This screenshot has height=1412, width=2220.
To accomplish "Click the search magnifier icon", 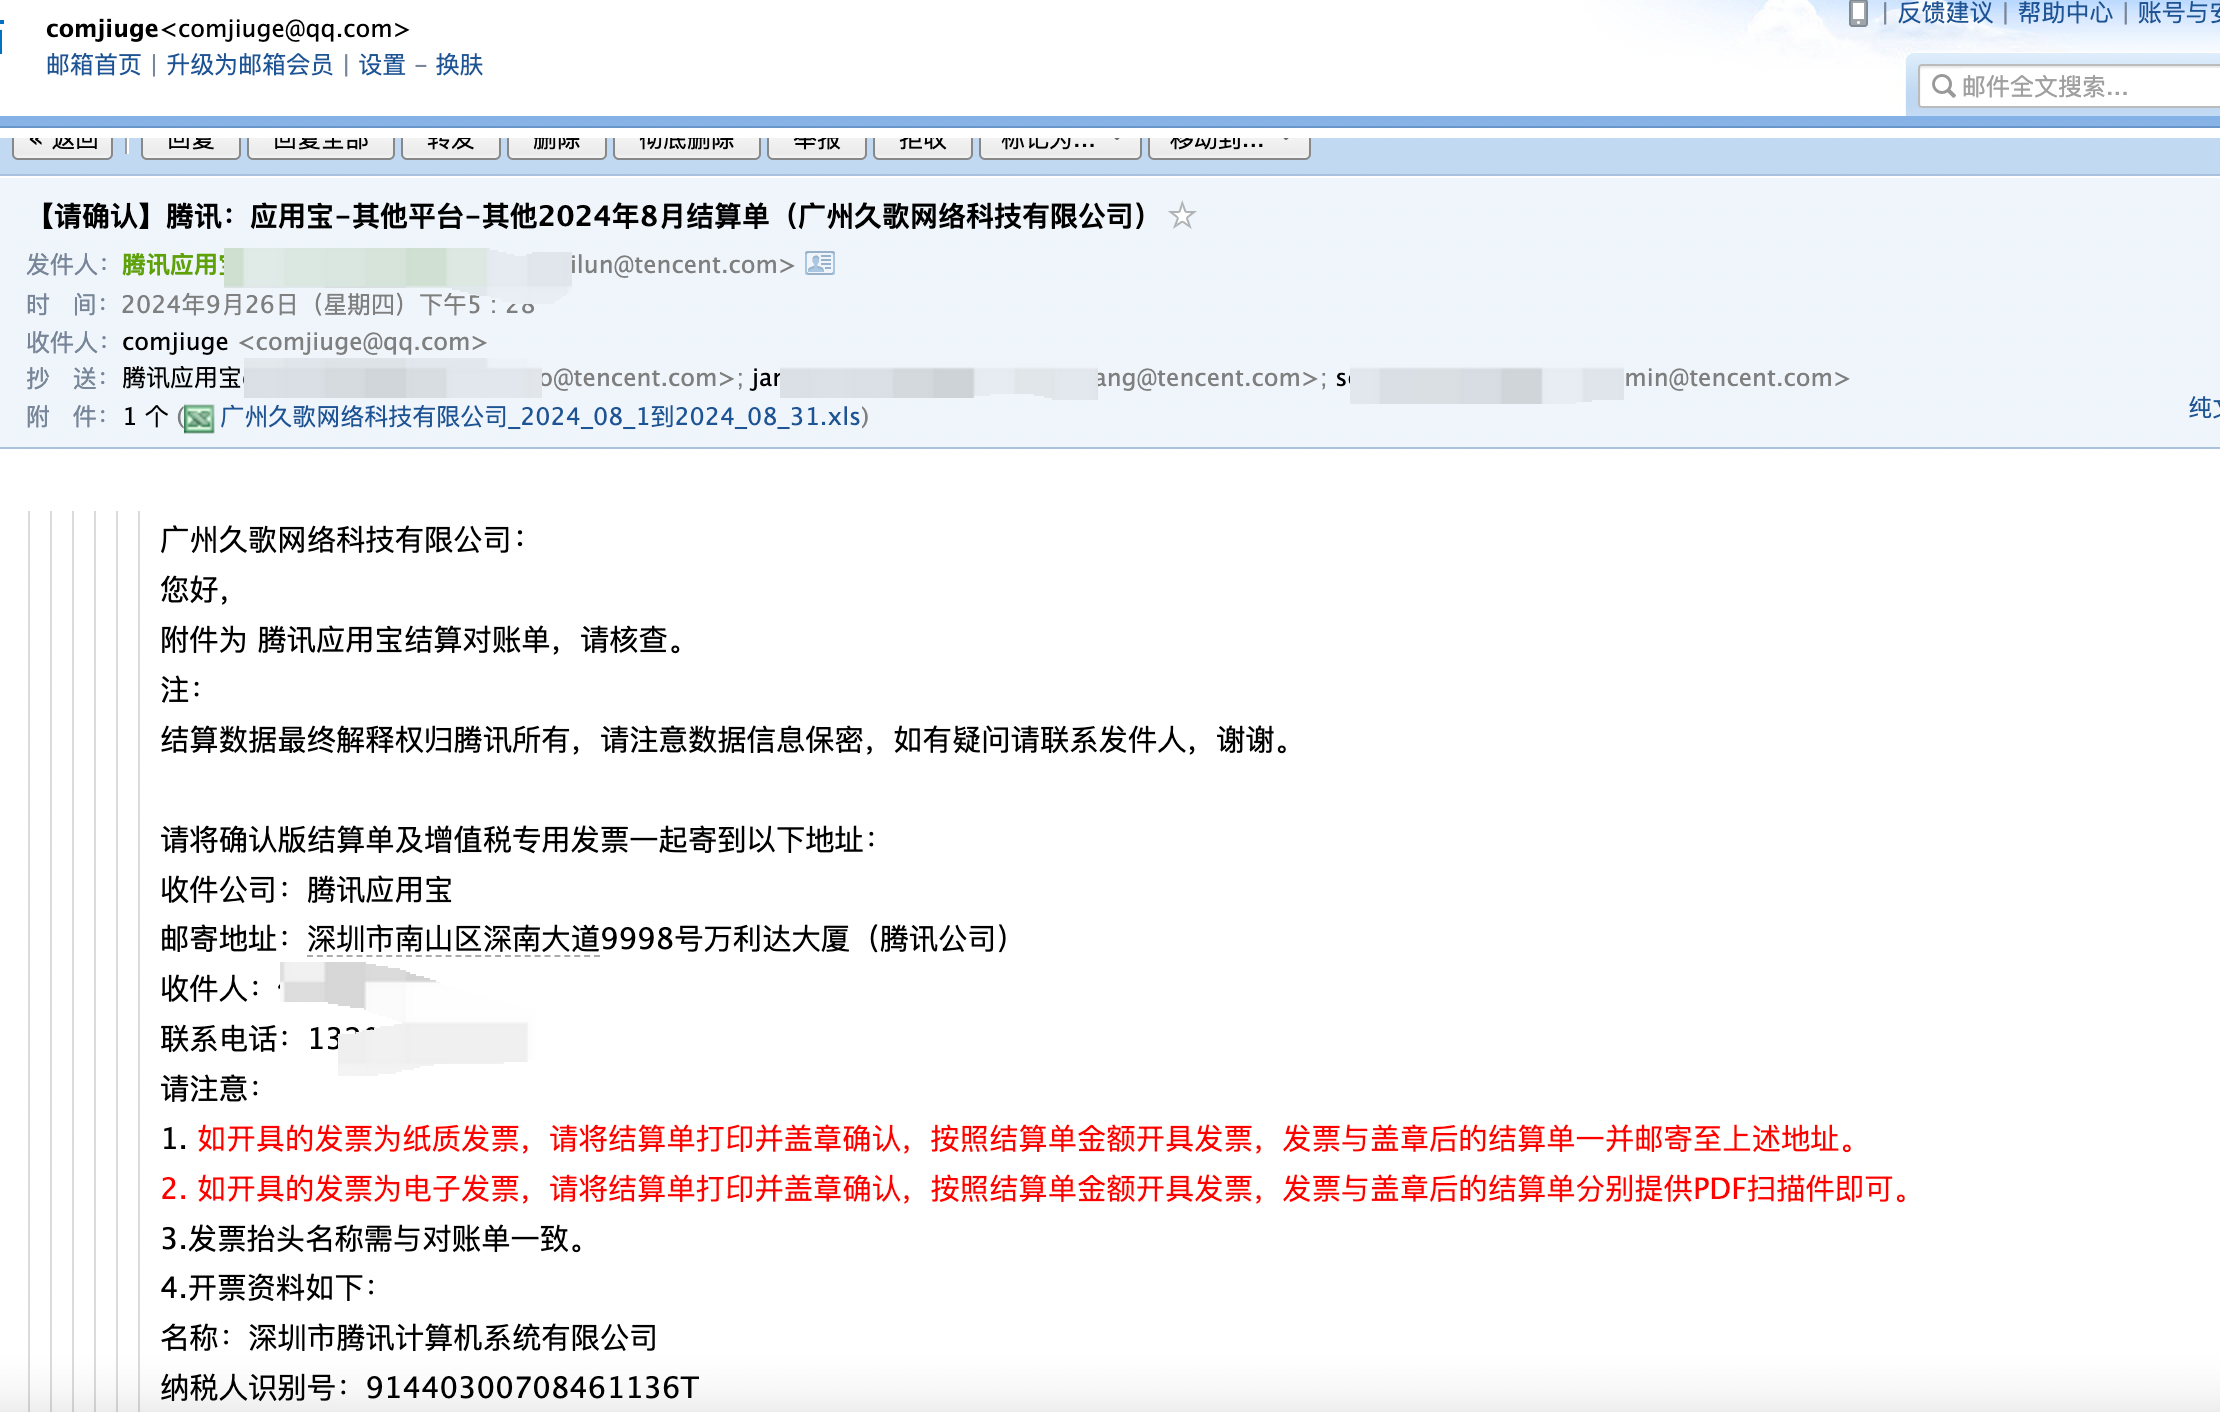I will pos(1943,86).
